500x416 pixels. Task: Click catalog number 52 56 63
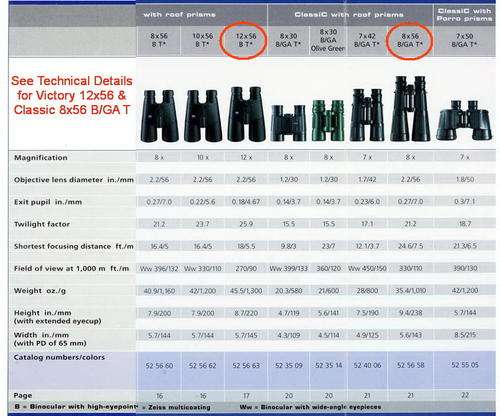point(246,366)
